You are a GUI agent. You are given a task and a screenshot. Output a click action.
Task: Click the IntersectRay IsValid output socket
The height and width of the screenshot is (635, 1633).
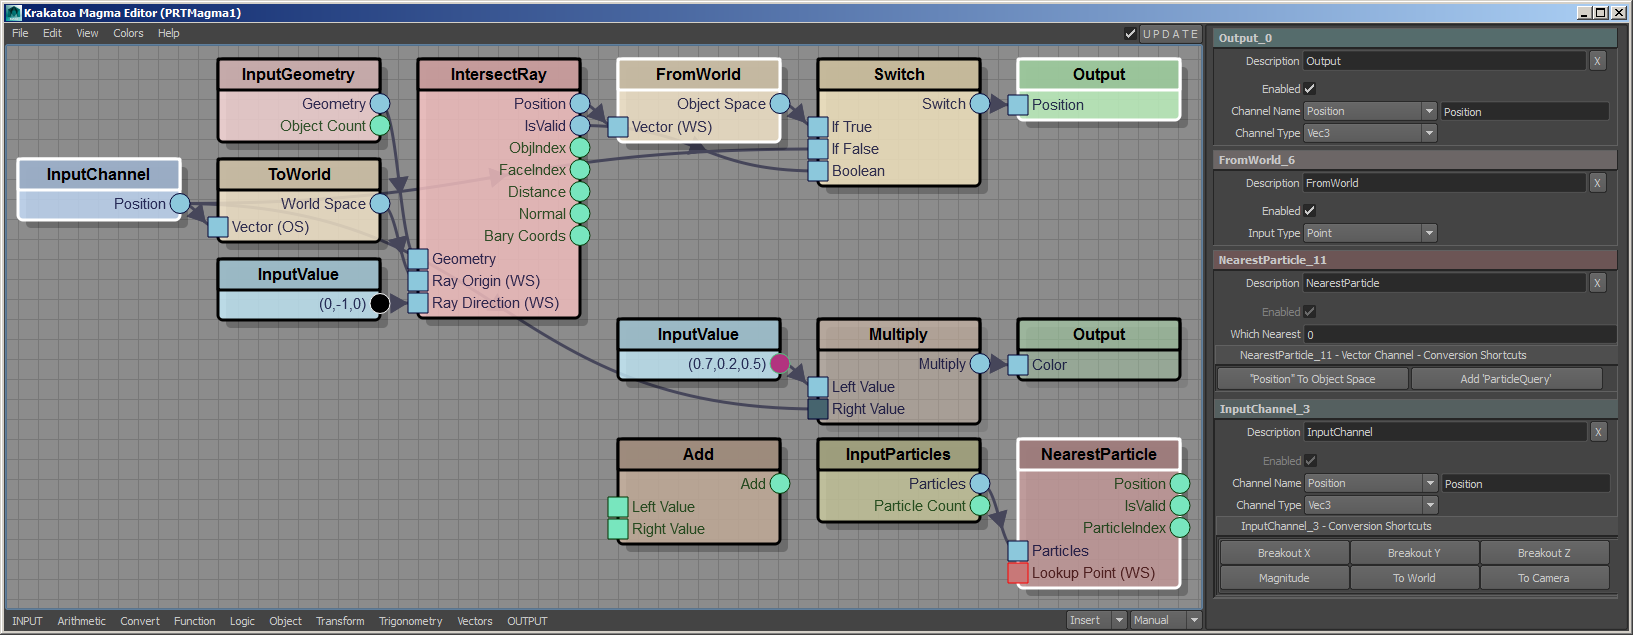tap(580, 126)
